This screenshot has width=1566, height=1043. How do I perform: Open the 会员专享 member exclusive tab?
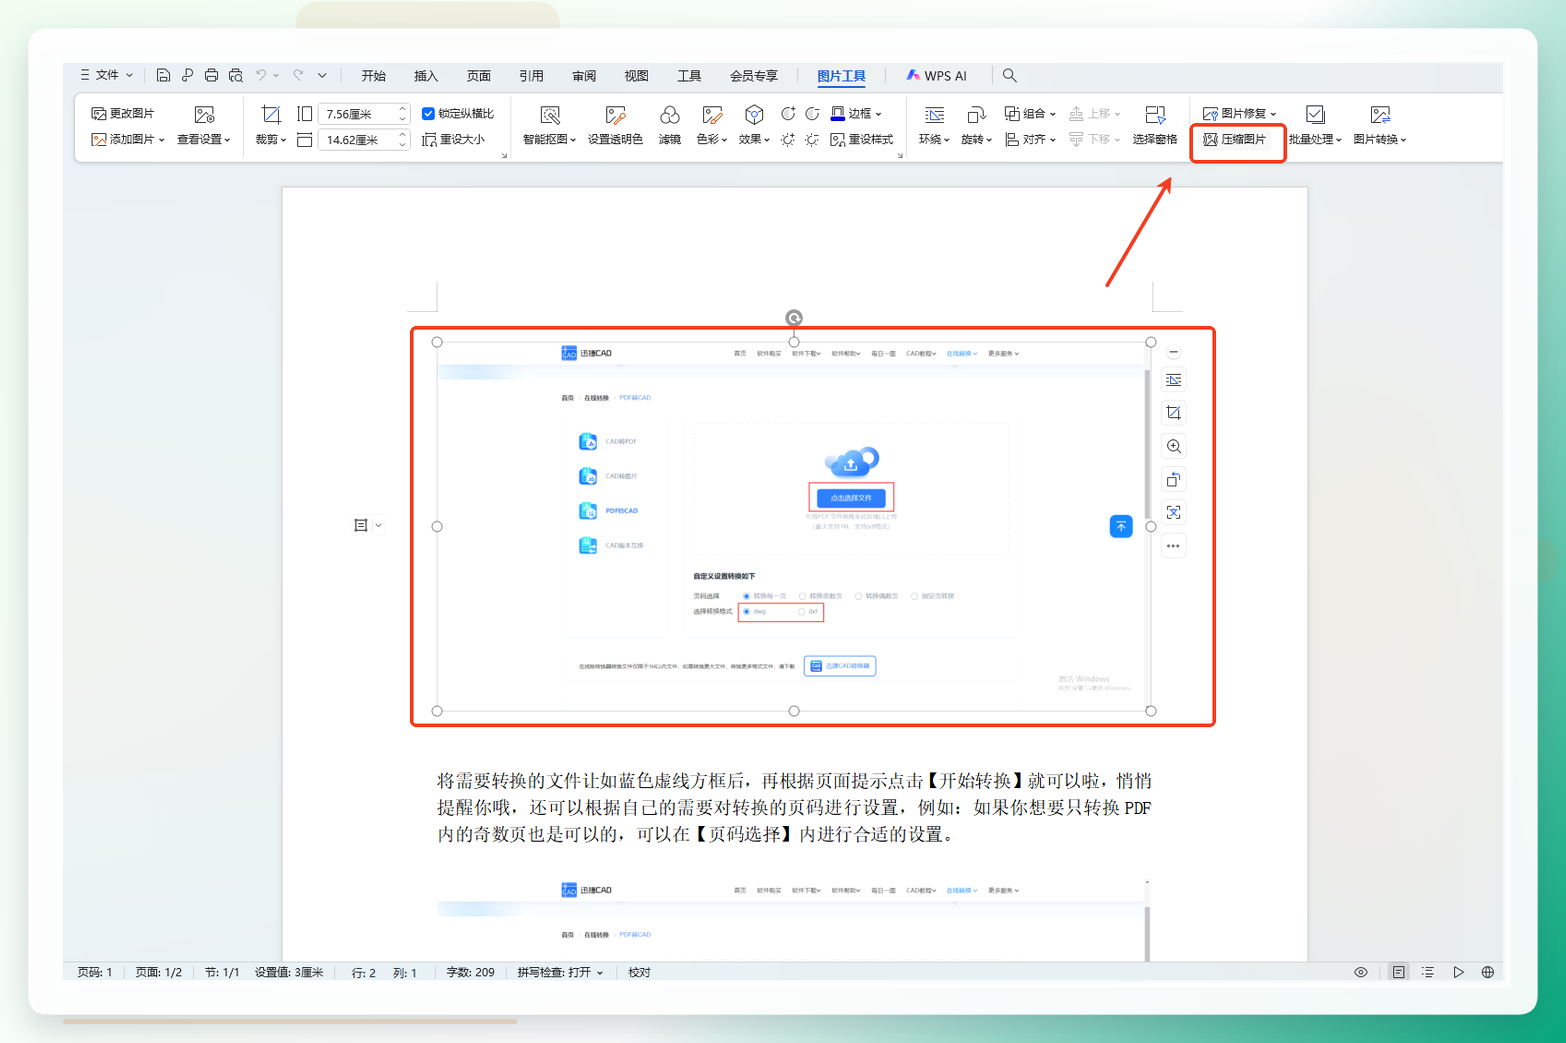click(754, 76)
